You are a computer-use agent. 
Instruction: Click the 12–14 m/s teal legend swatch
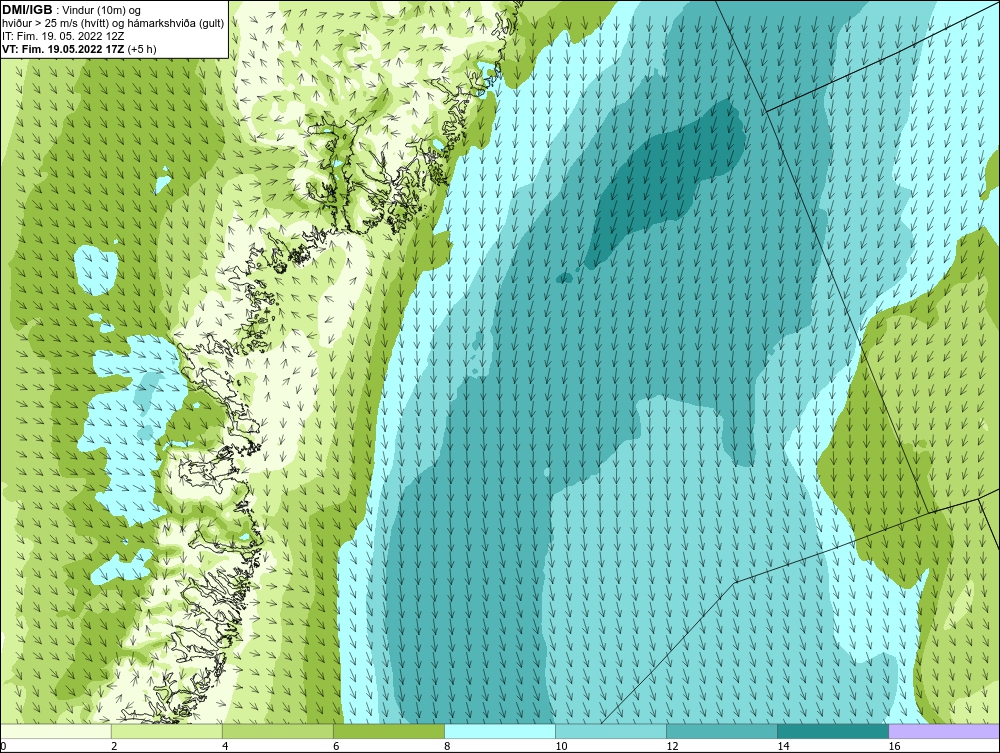pyautogui.click(x=722, y=731)
